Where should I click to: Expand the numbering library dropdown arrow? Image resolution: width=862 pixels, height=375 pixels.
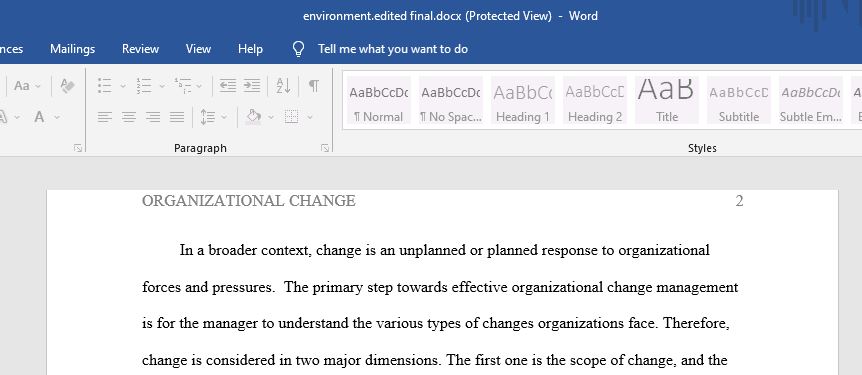(162, 86)
